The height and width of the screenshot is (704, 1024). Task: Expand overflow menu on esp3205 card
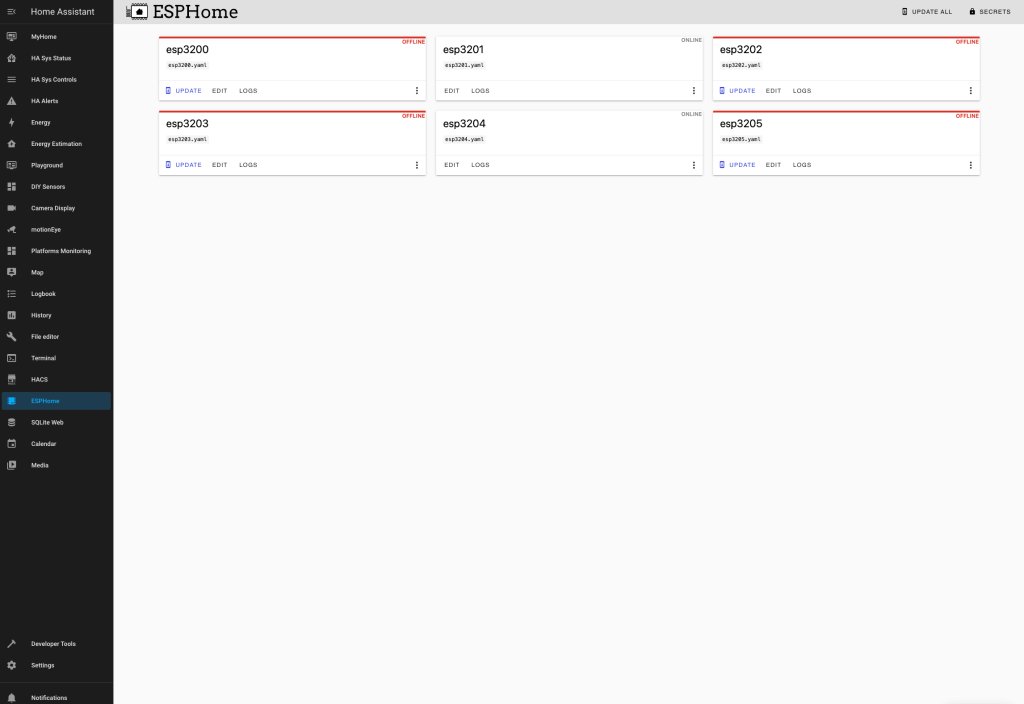point(970,165)
